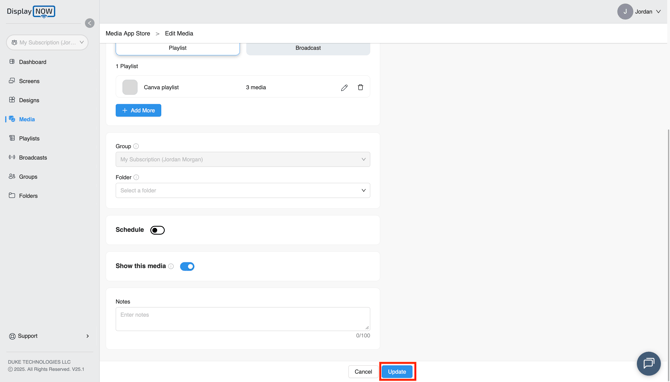Click the '3 media' count text
Viewport: 670px width, 382px height.
click(x=256, y=87)
